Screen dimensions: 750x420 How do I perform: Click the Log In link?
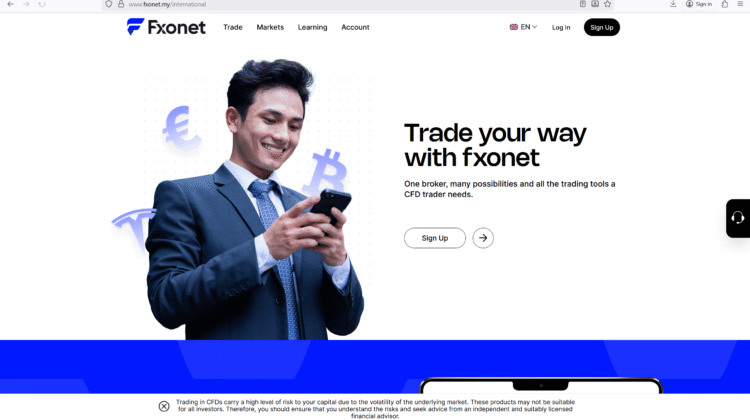pyautogui.click(x=561, y=27)
